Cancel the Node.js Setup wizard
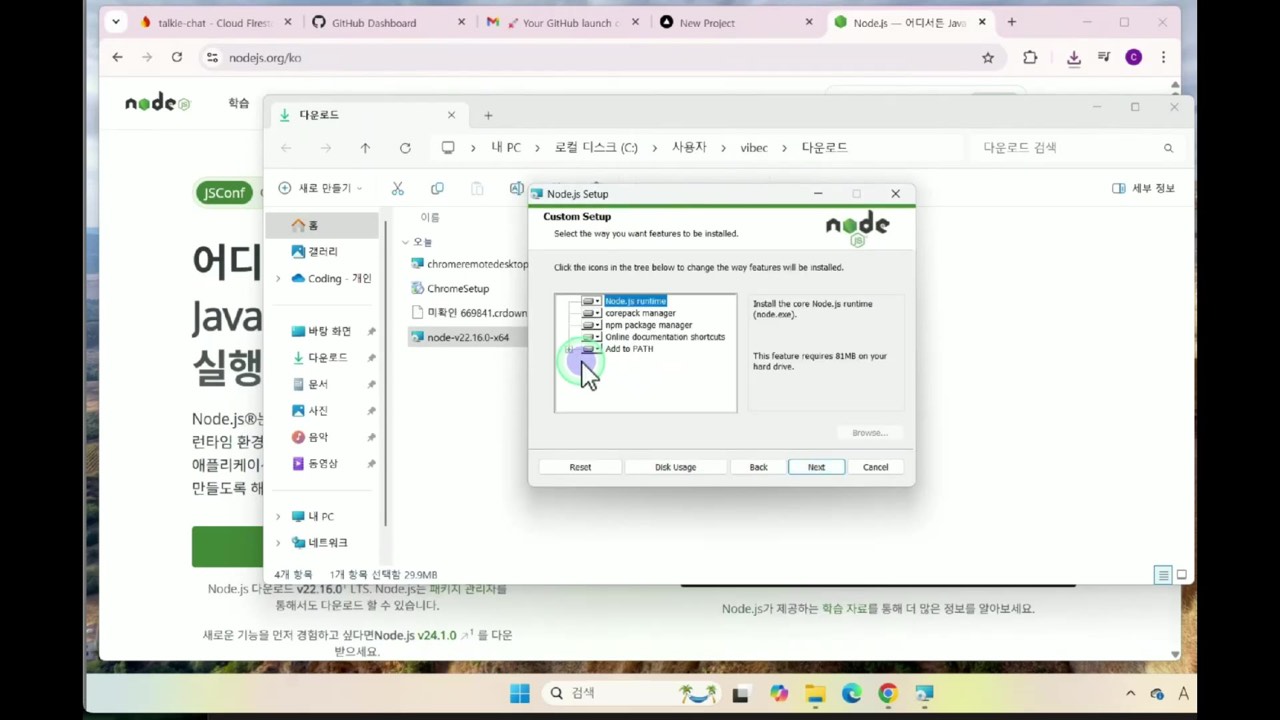Image resolution: width=1280 pixels, height=720 pixels. pos(875,467)
